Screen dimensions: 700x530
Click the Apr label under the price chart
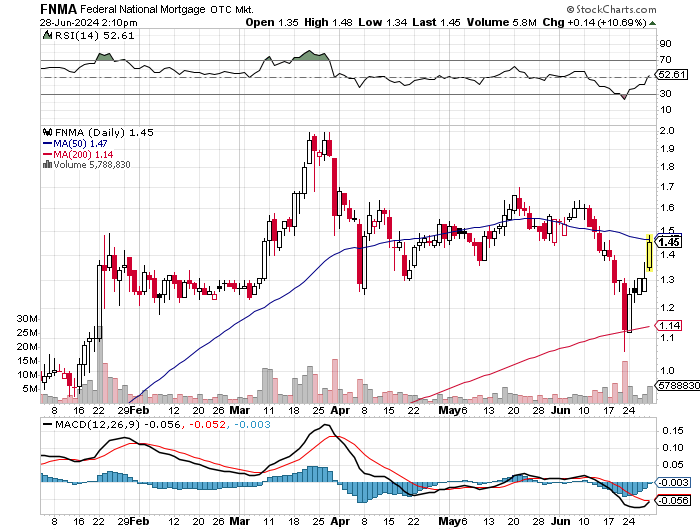click(x=340, y=410)
